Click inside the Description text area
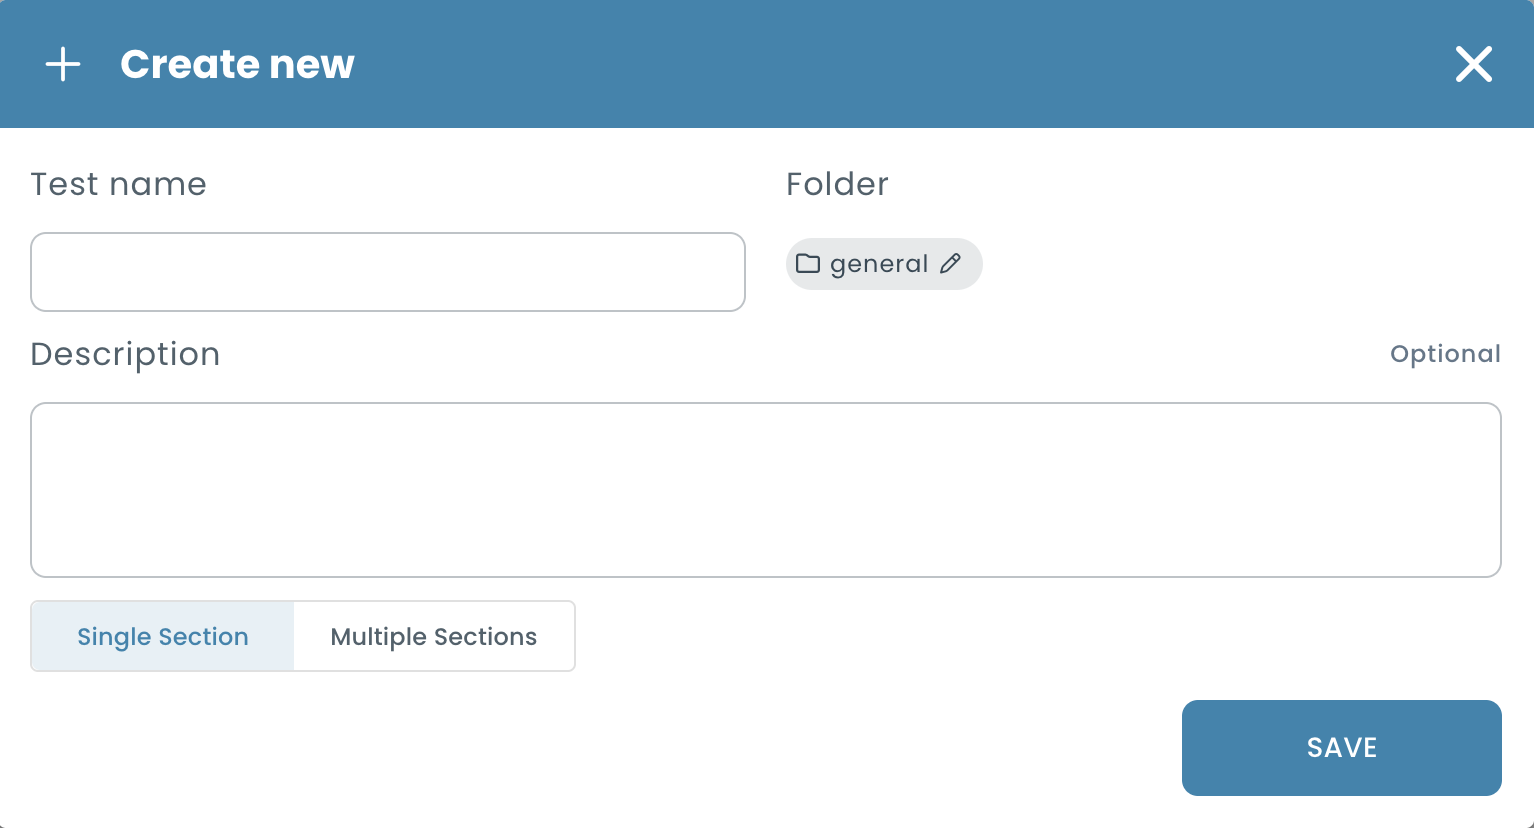1534x828 pixels. pos(766,490)
